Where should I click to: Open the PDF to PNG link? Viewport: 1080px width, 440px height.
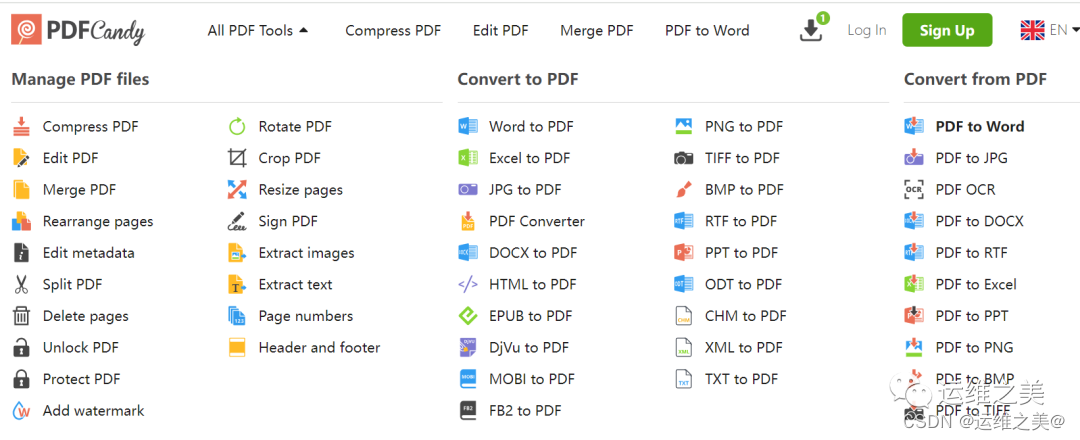974,348
